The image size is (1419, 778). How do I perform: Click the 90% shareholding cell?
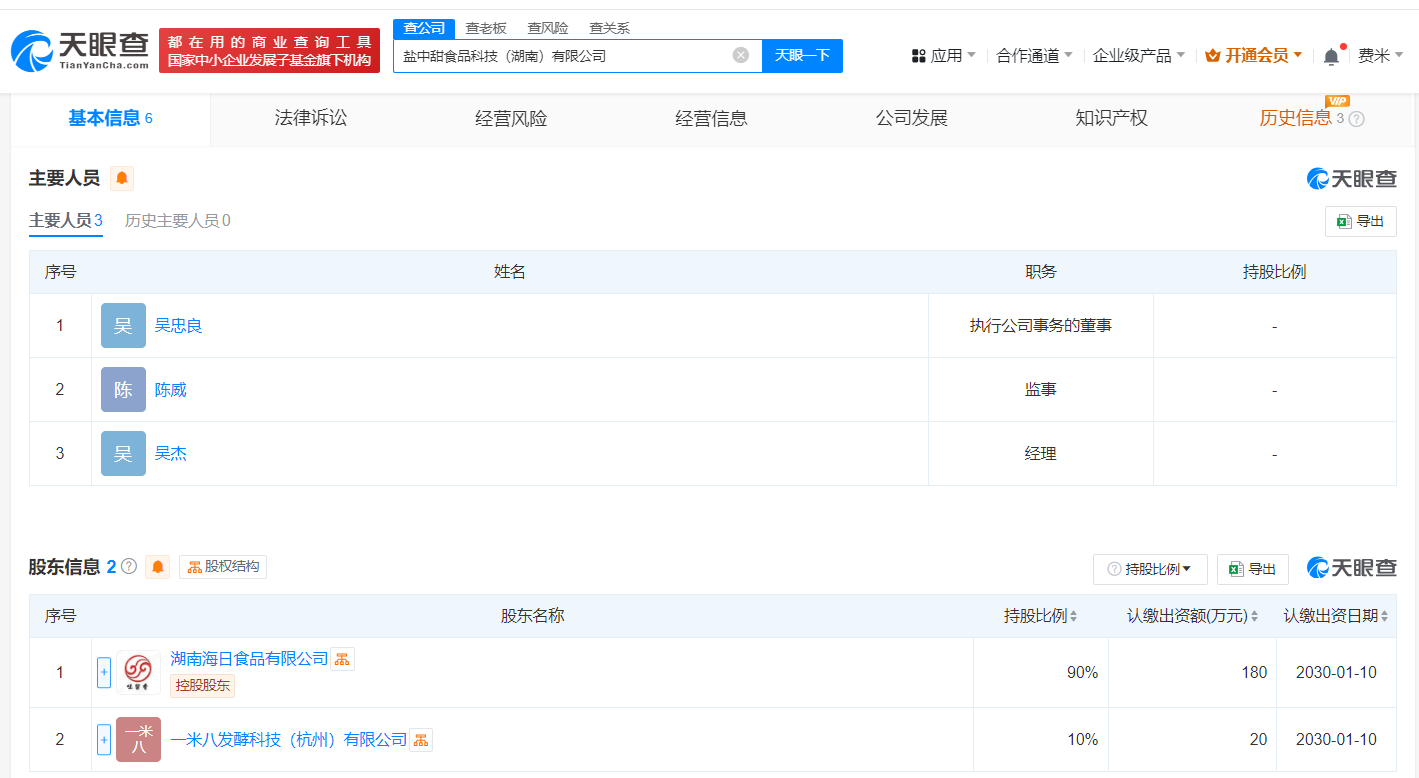pyautogui.click(x=1041, y=673)
